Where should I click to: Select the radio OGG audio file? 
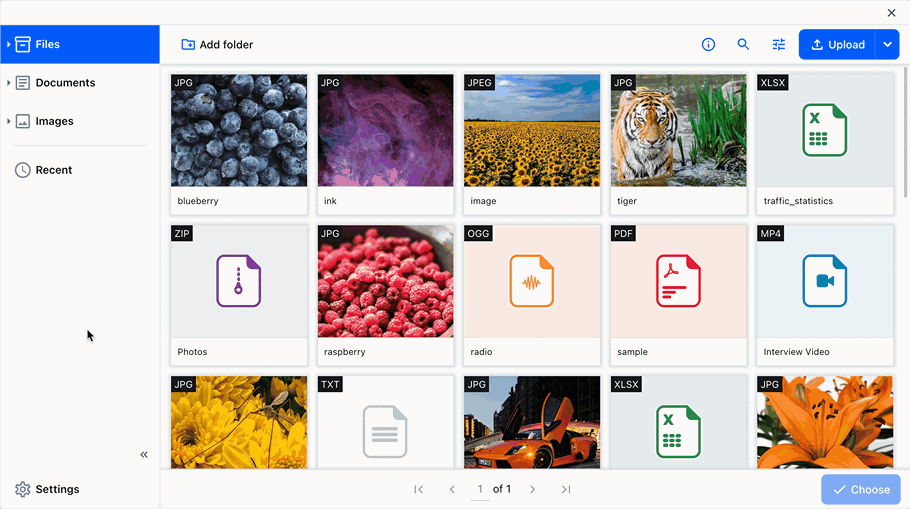pyautogui.click(x=531, y=282)
